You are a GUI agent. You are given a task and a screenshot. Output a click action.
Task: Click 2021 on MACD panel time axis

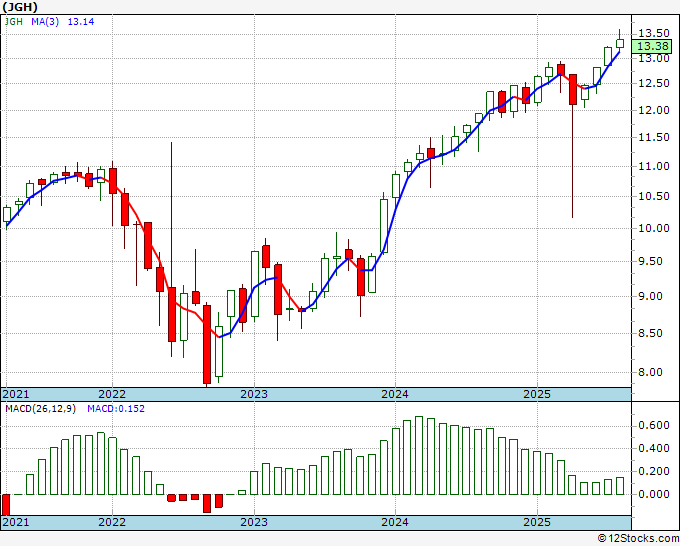(x=16, y=522)
